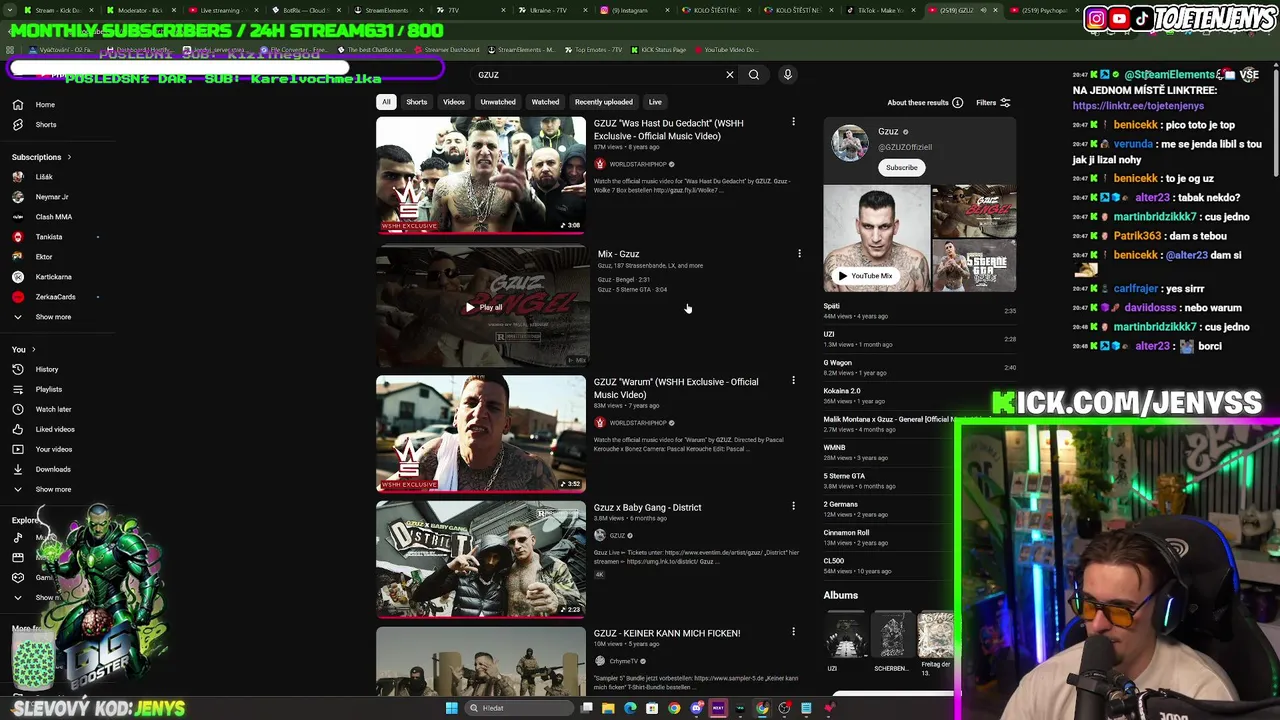Open the Gzuz x Baby Gang - District title

point(647,507)
